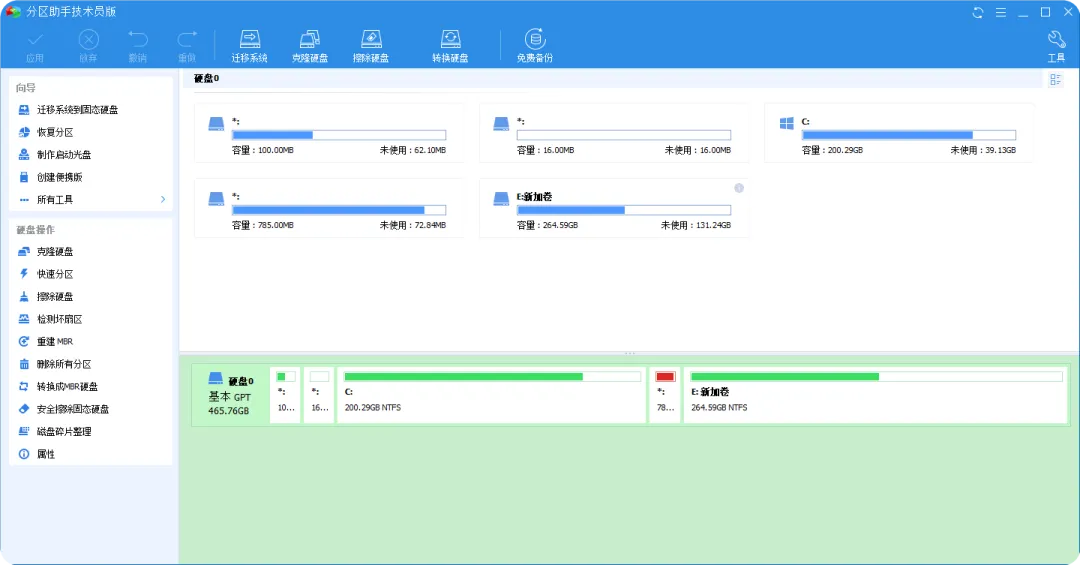Click the app logo in title bar
This screenshot has width=1080, height=565.
click(x=13, y=12)
